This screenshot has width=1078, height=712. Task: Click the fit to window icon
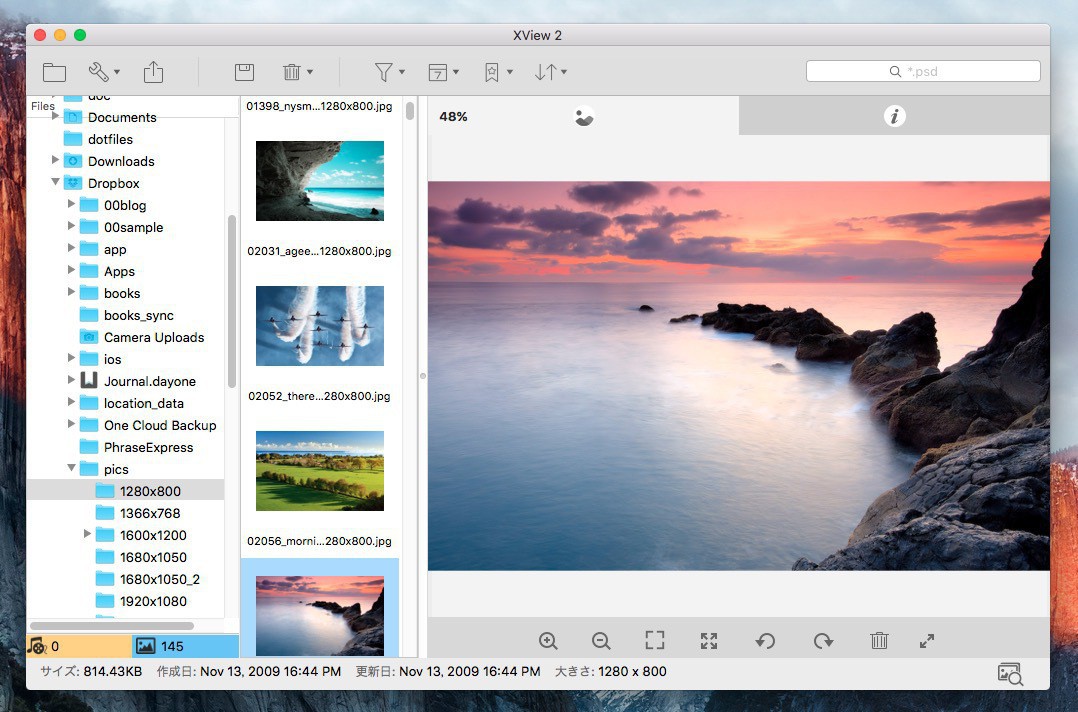pyautogui.click(x=654, y=641)
